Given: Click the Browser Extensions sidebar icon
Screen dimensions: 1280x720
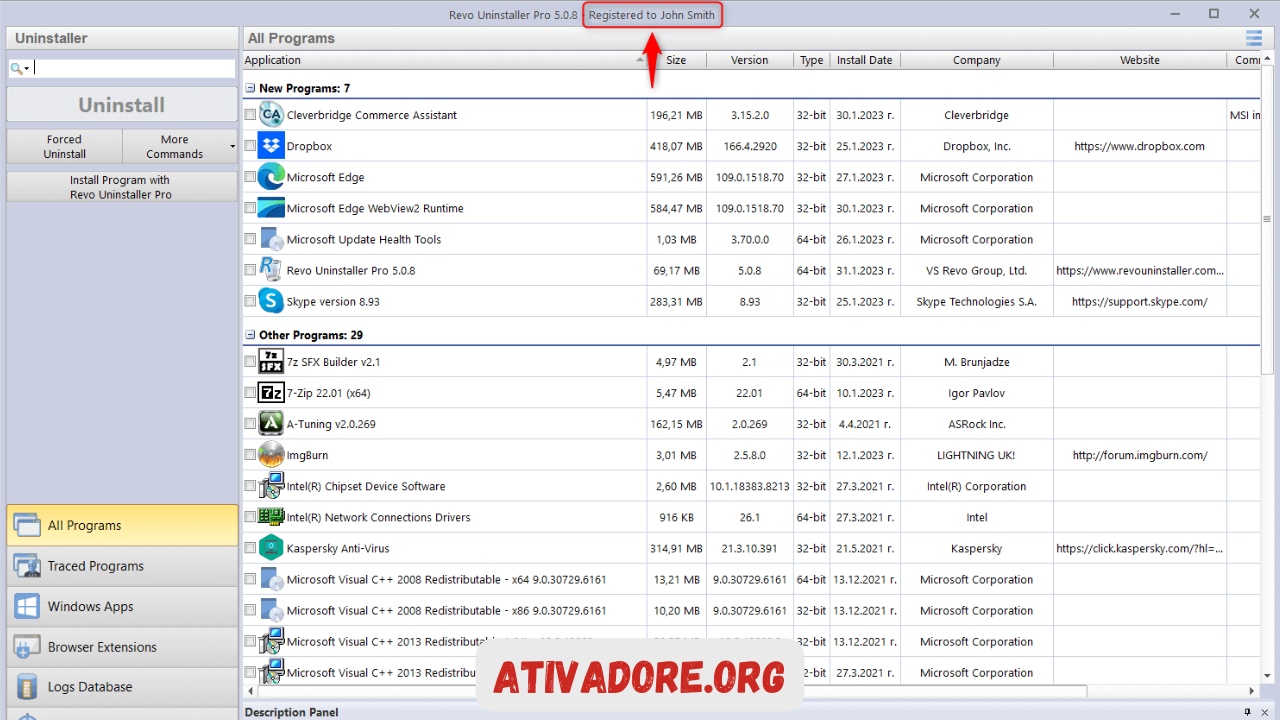Looking at the screenshot, I should [27, 647].
